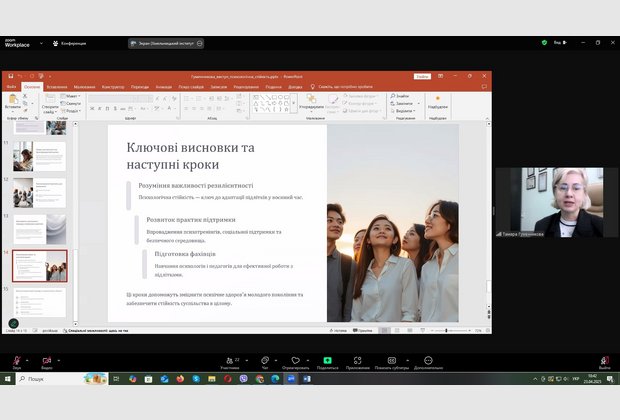The image size is (620, 420).
Task: Click the green Share screen icon
Action: tap(327, 361)
